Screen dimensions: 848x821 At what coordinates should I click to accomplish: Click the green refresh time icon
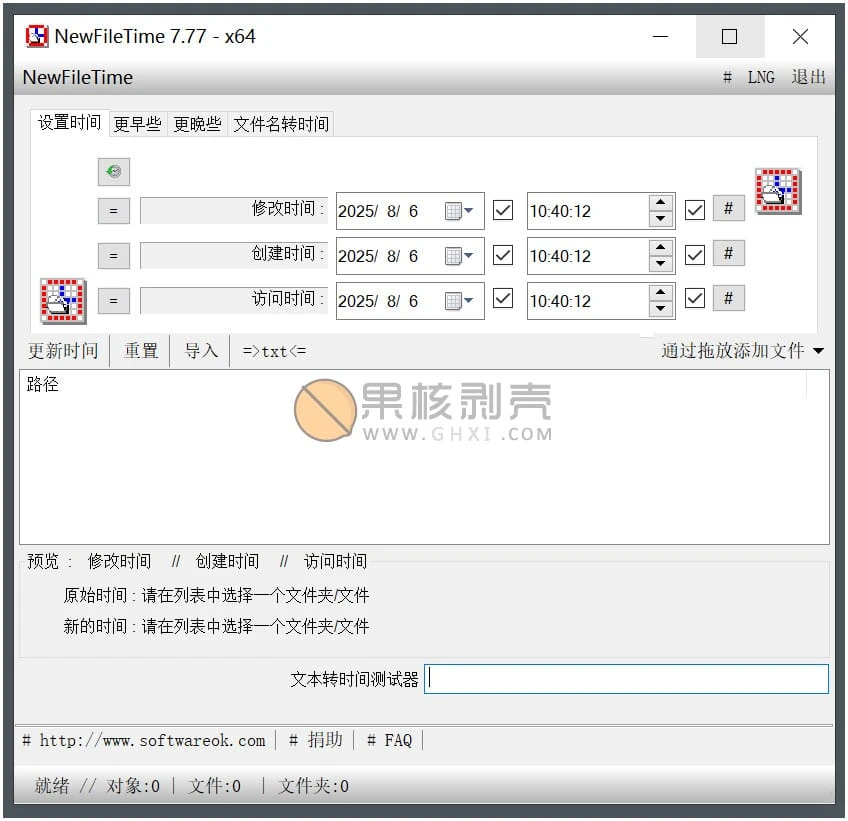click(114, 172)
